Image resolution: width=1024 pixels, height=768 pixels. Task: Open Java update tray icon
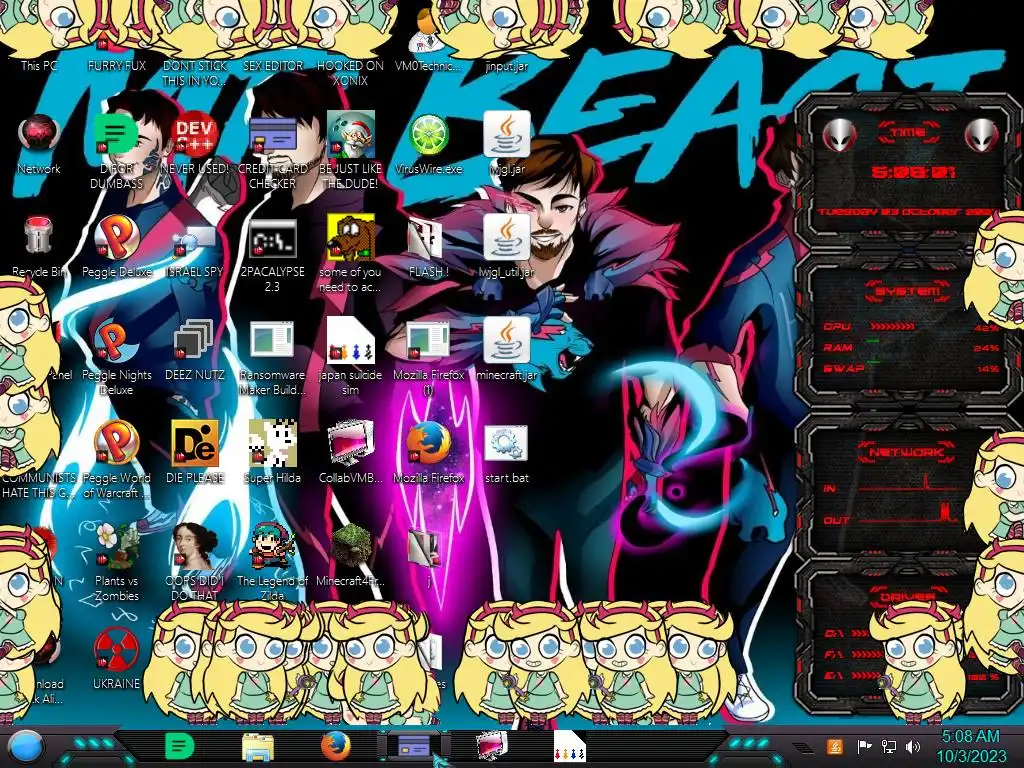tap(835, 746)
